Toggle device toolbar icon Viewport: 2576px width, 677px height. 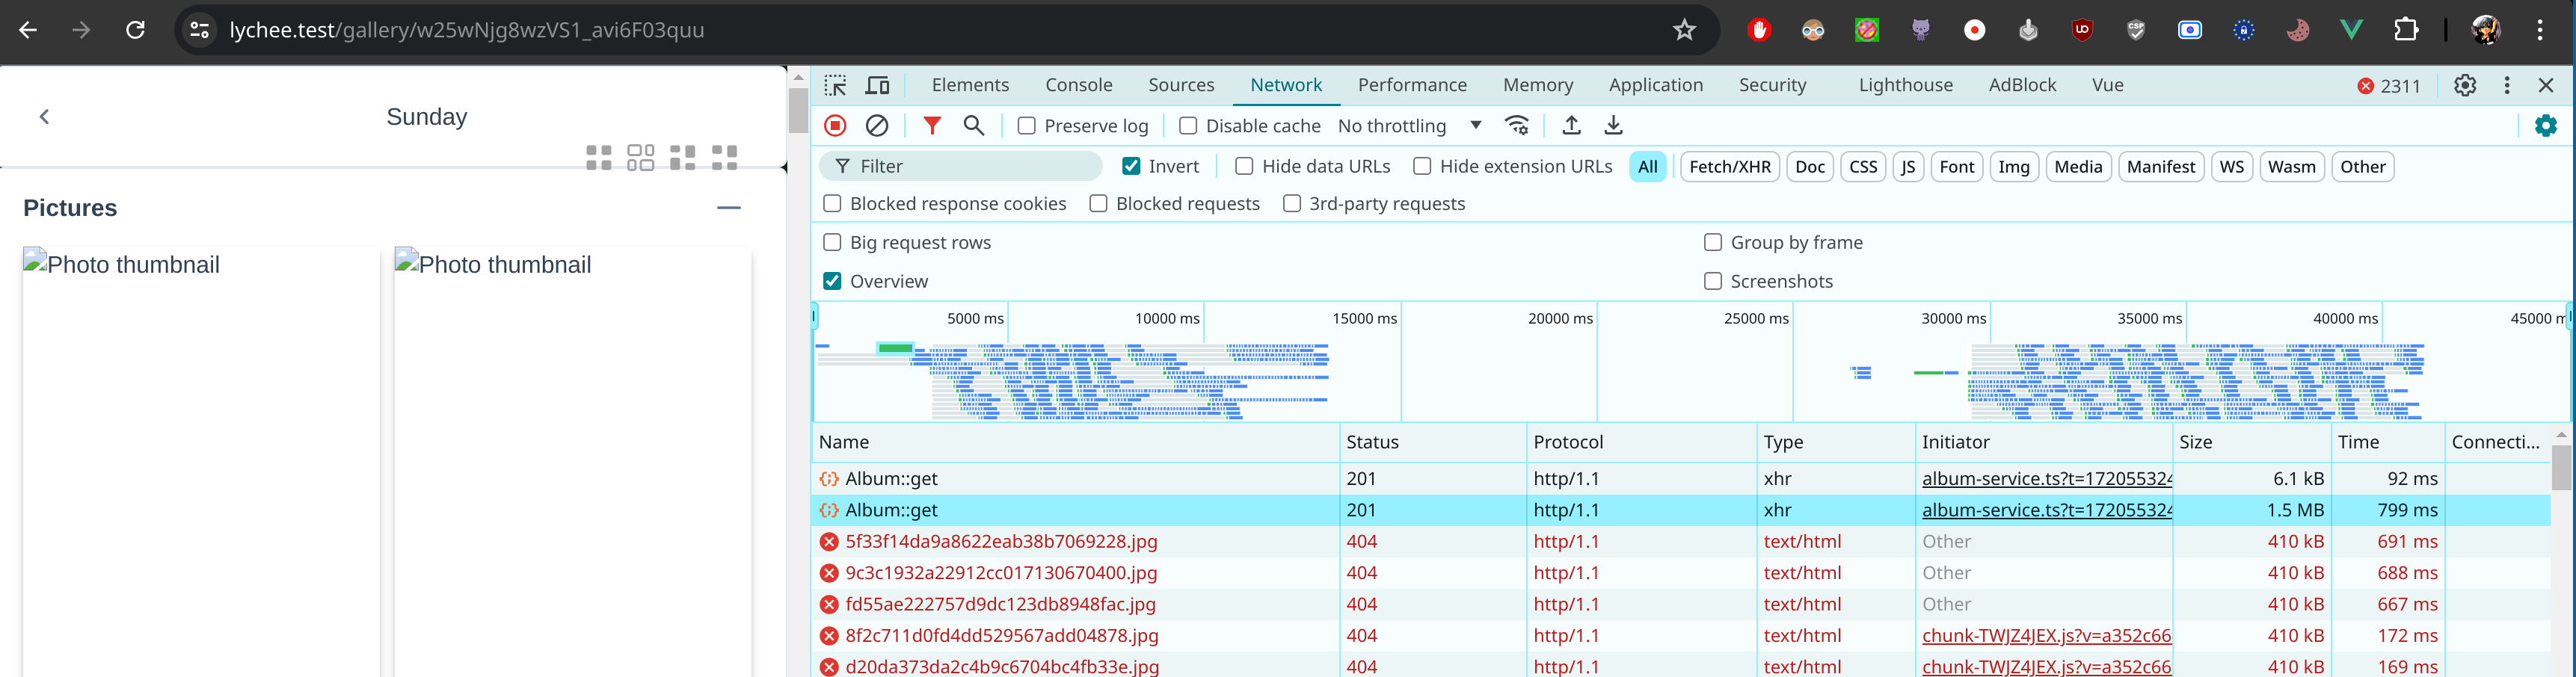click(x=878, y=85)
